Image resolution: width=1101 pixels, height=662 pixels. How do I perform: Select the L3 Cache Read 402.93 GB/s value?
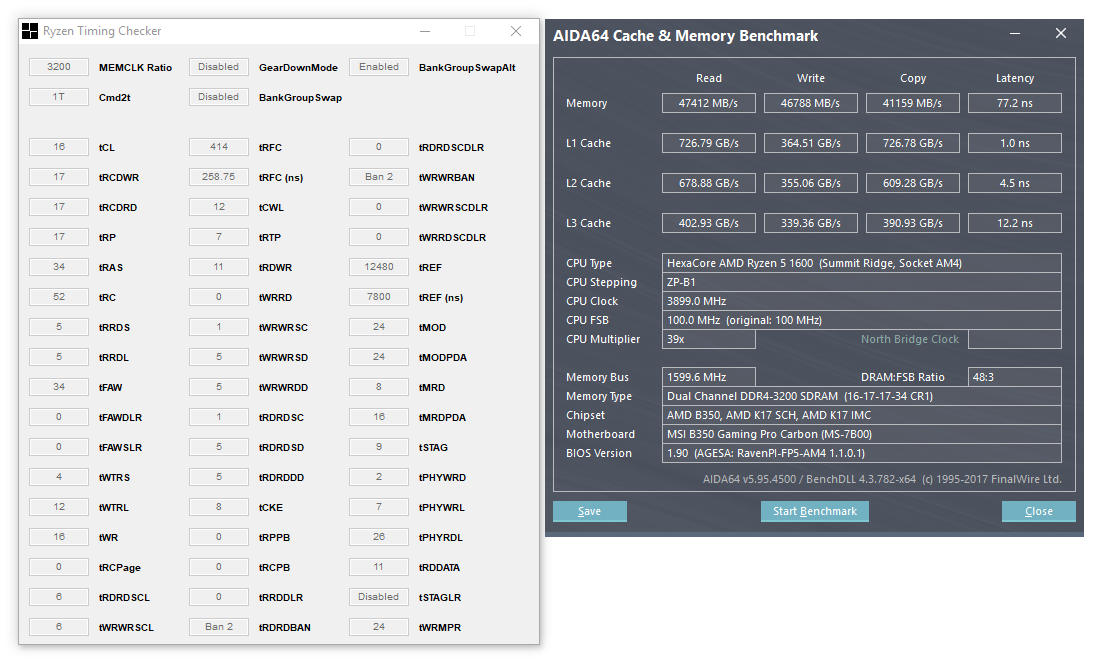point(708,223)
